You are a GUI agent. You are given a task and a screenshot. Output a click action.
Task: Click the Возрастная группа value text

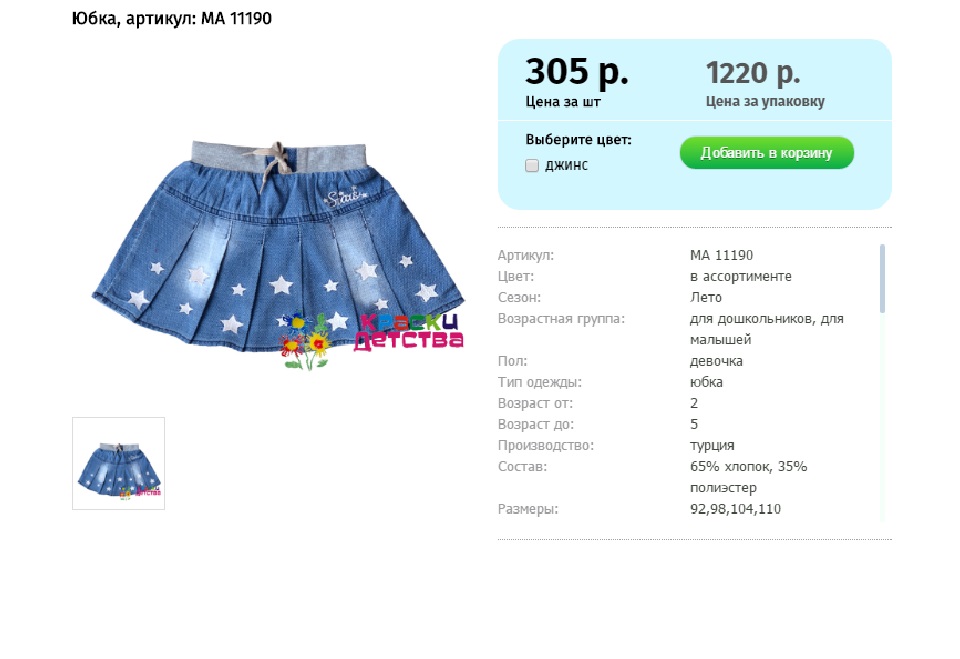coord(767,329)
